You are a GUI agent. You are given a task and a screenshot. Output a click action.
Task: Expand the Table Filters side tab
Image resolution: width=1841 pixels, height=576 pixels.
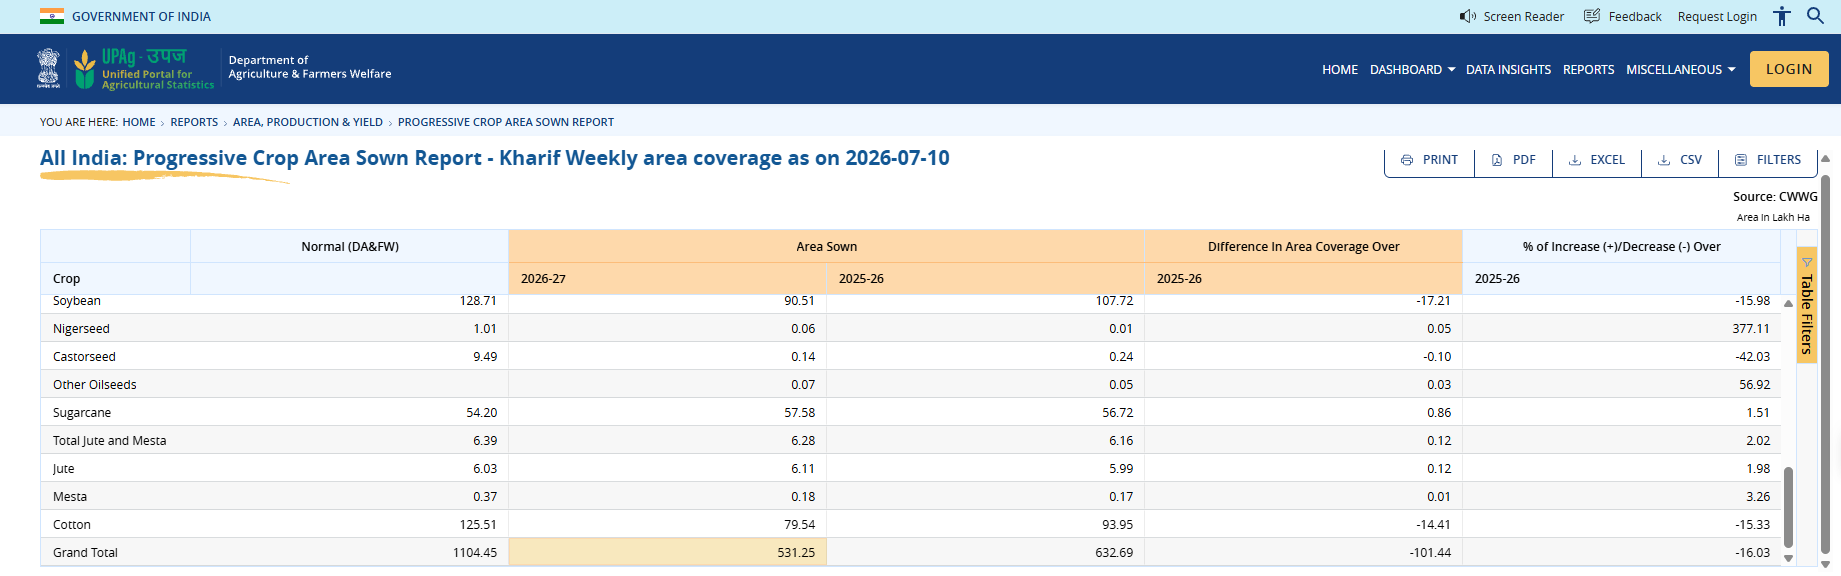coord(1807,305)
